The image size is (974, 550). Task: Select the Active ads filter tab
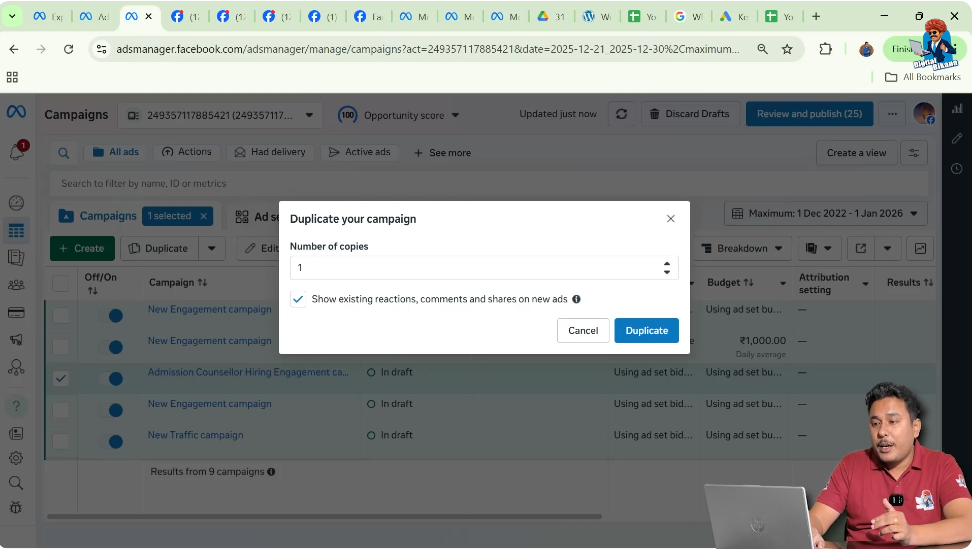pyautogui.click(x=360, y=152)
